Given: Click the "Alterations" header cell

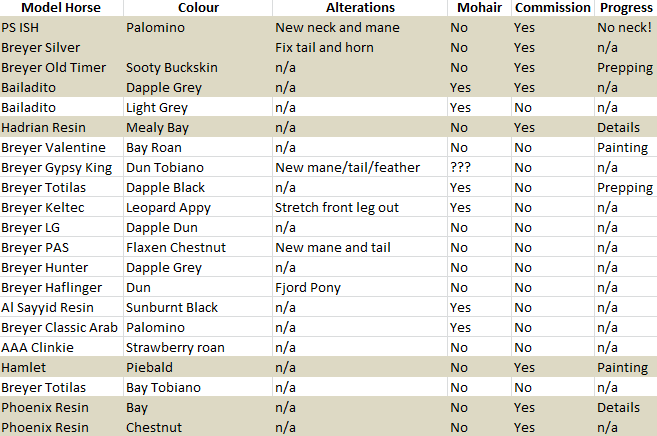Looking at the screenshot, I should [360, 8].
